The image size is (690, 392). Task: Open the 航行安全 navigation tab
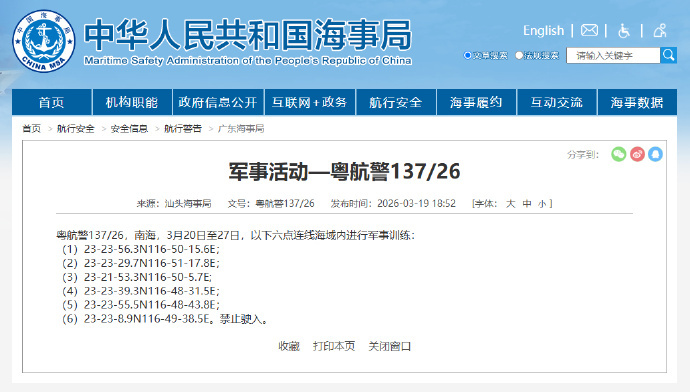(x=396, y=102)
